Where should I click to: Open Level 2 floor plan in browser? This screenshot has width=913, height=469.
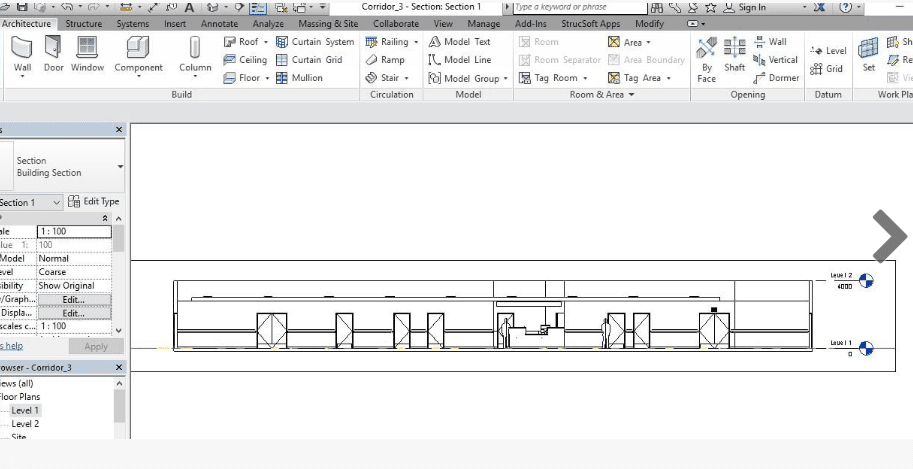click(25, 424)
